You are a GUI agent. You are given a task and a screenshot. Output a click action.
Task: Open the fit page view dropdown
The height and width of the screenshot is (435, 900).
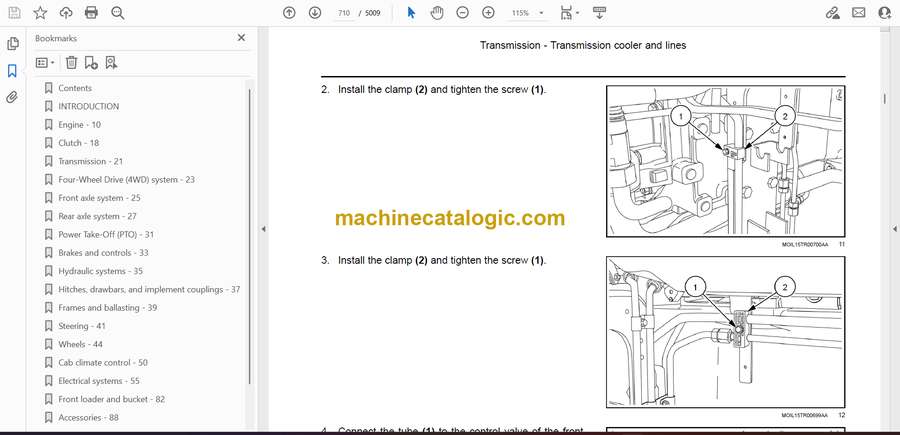(569, 13)
